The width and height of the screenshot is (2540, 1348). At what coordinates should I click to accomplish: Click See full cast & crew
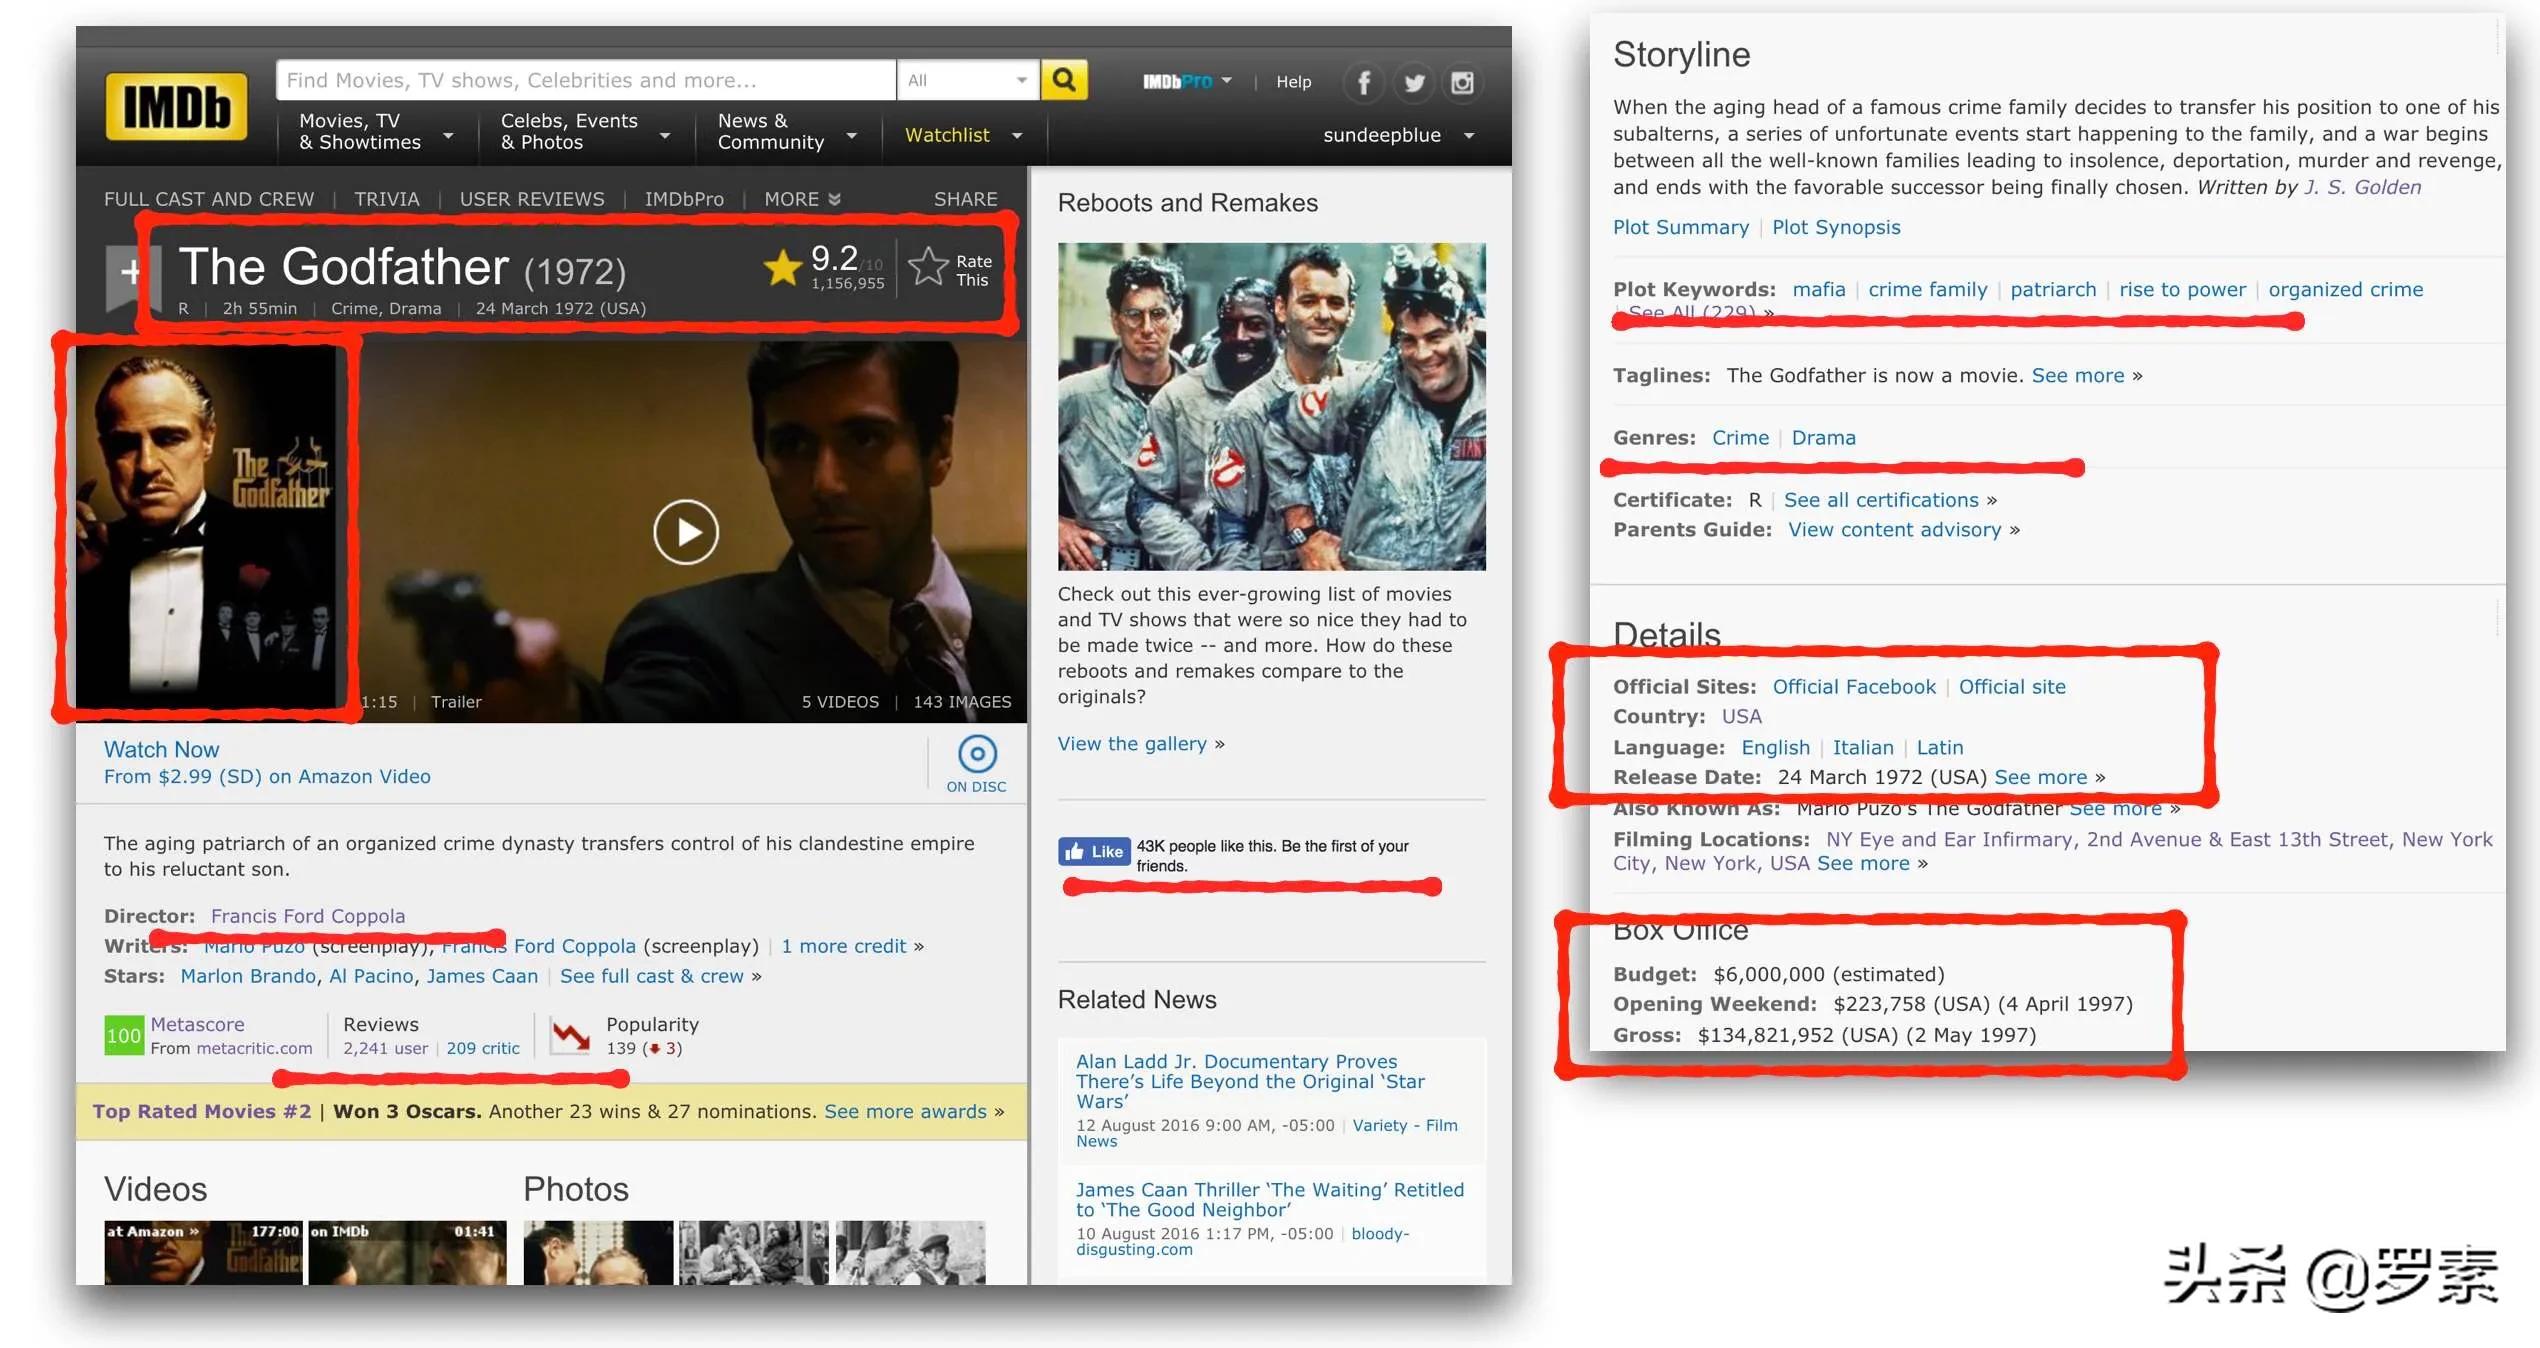click(x=652, y=976)
